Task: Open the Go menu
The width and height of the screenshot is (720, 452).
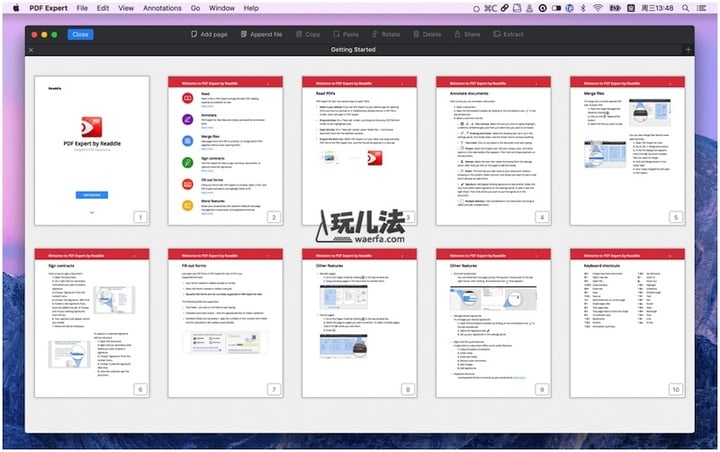Action: [198, 7]
